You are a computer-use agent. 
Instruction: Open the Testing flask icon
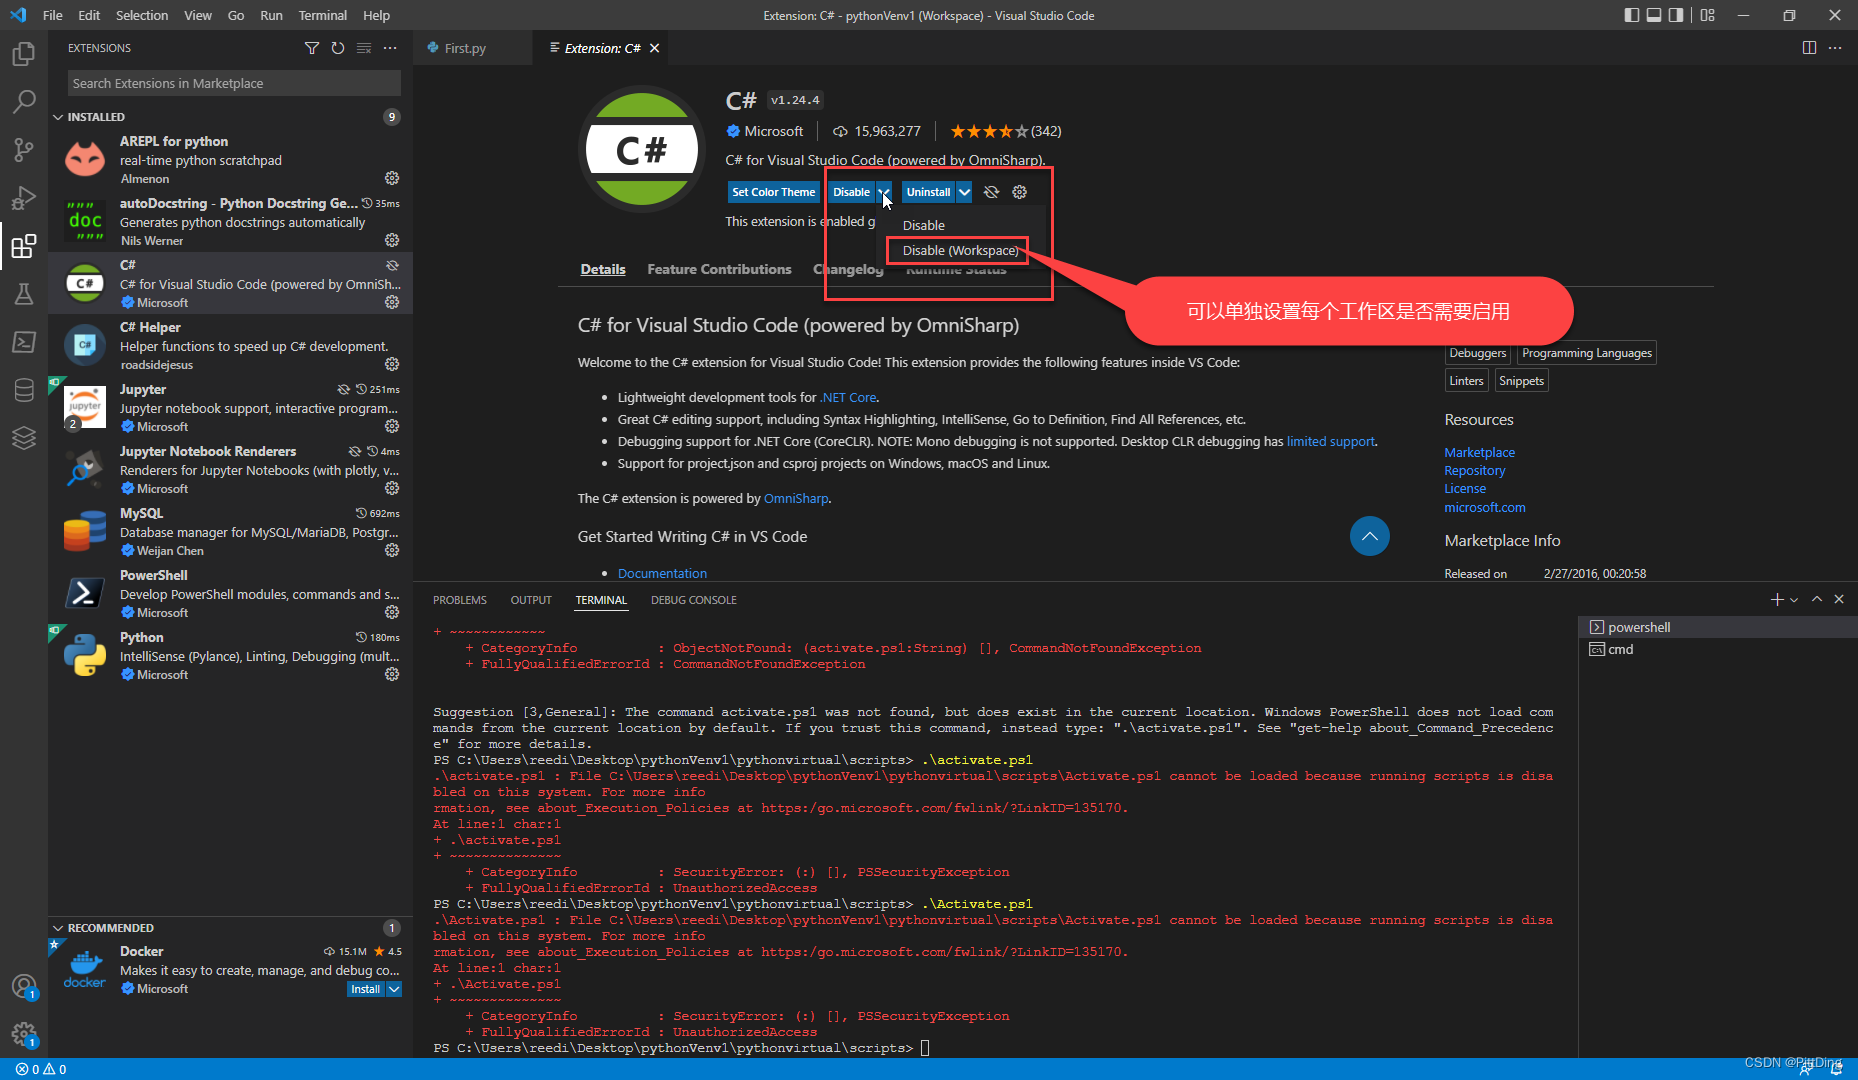24,293
